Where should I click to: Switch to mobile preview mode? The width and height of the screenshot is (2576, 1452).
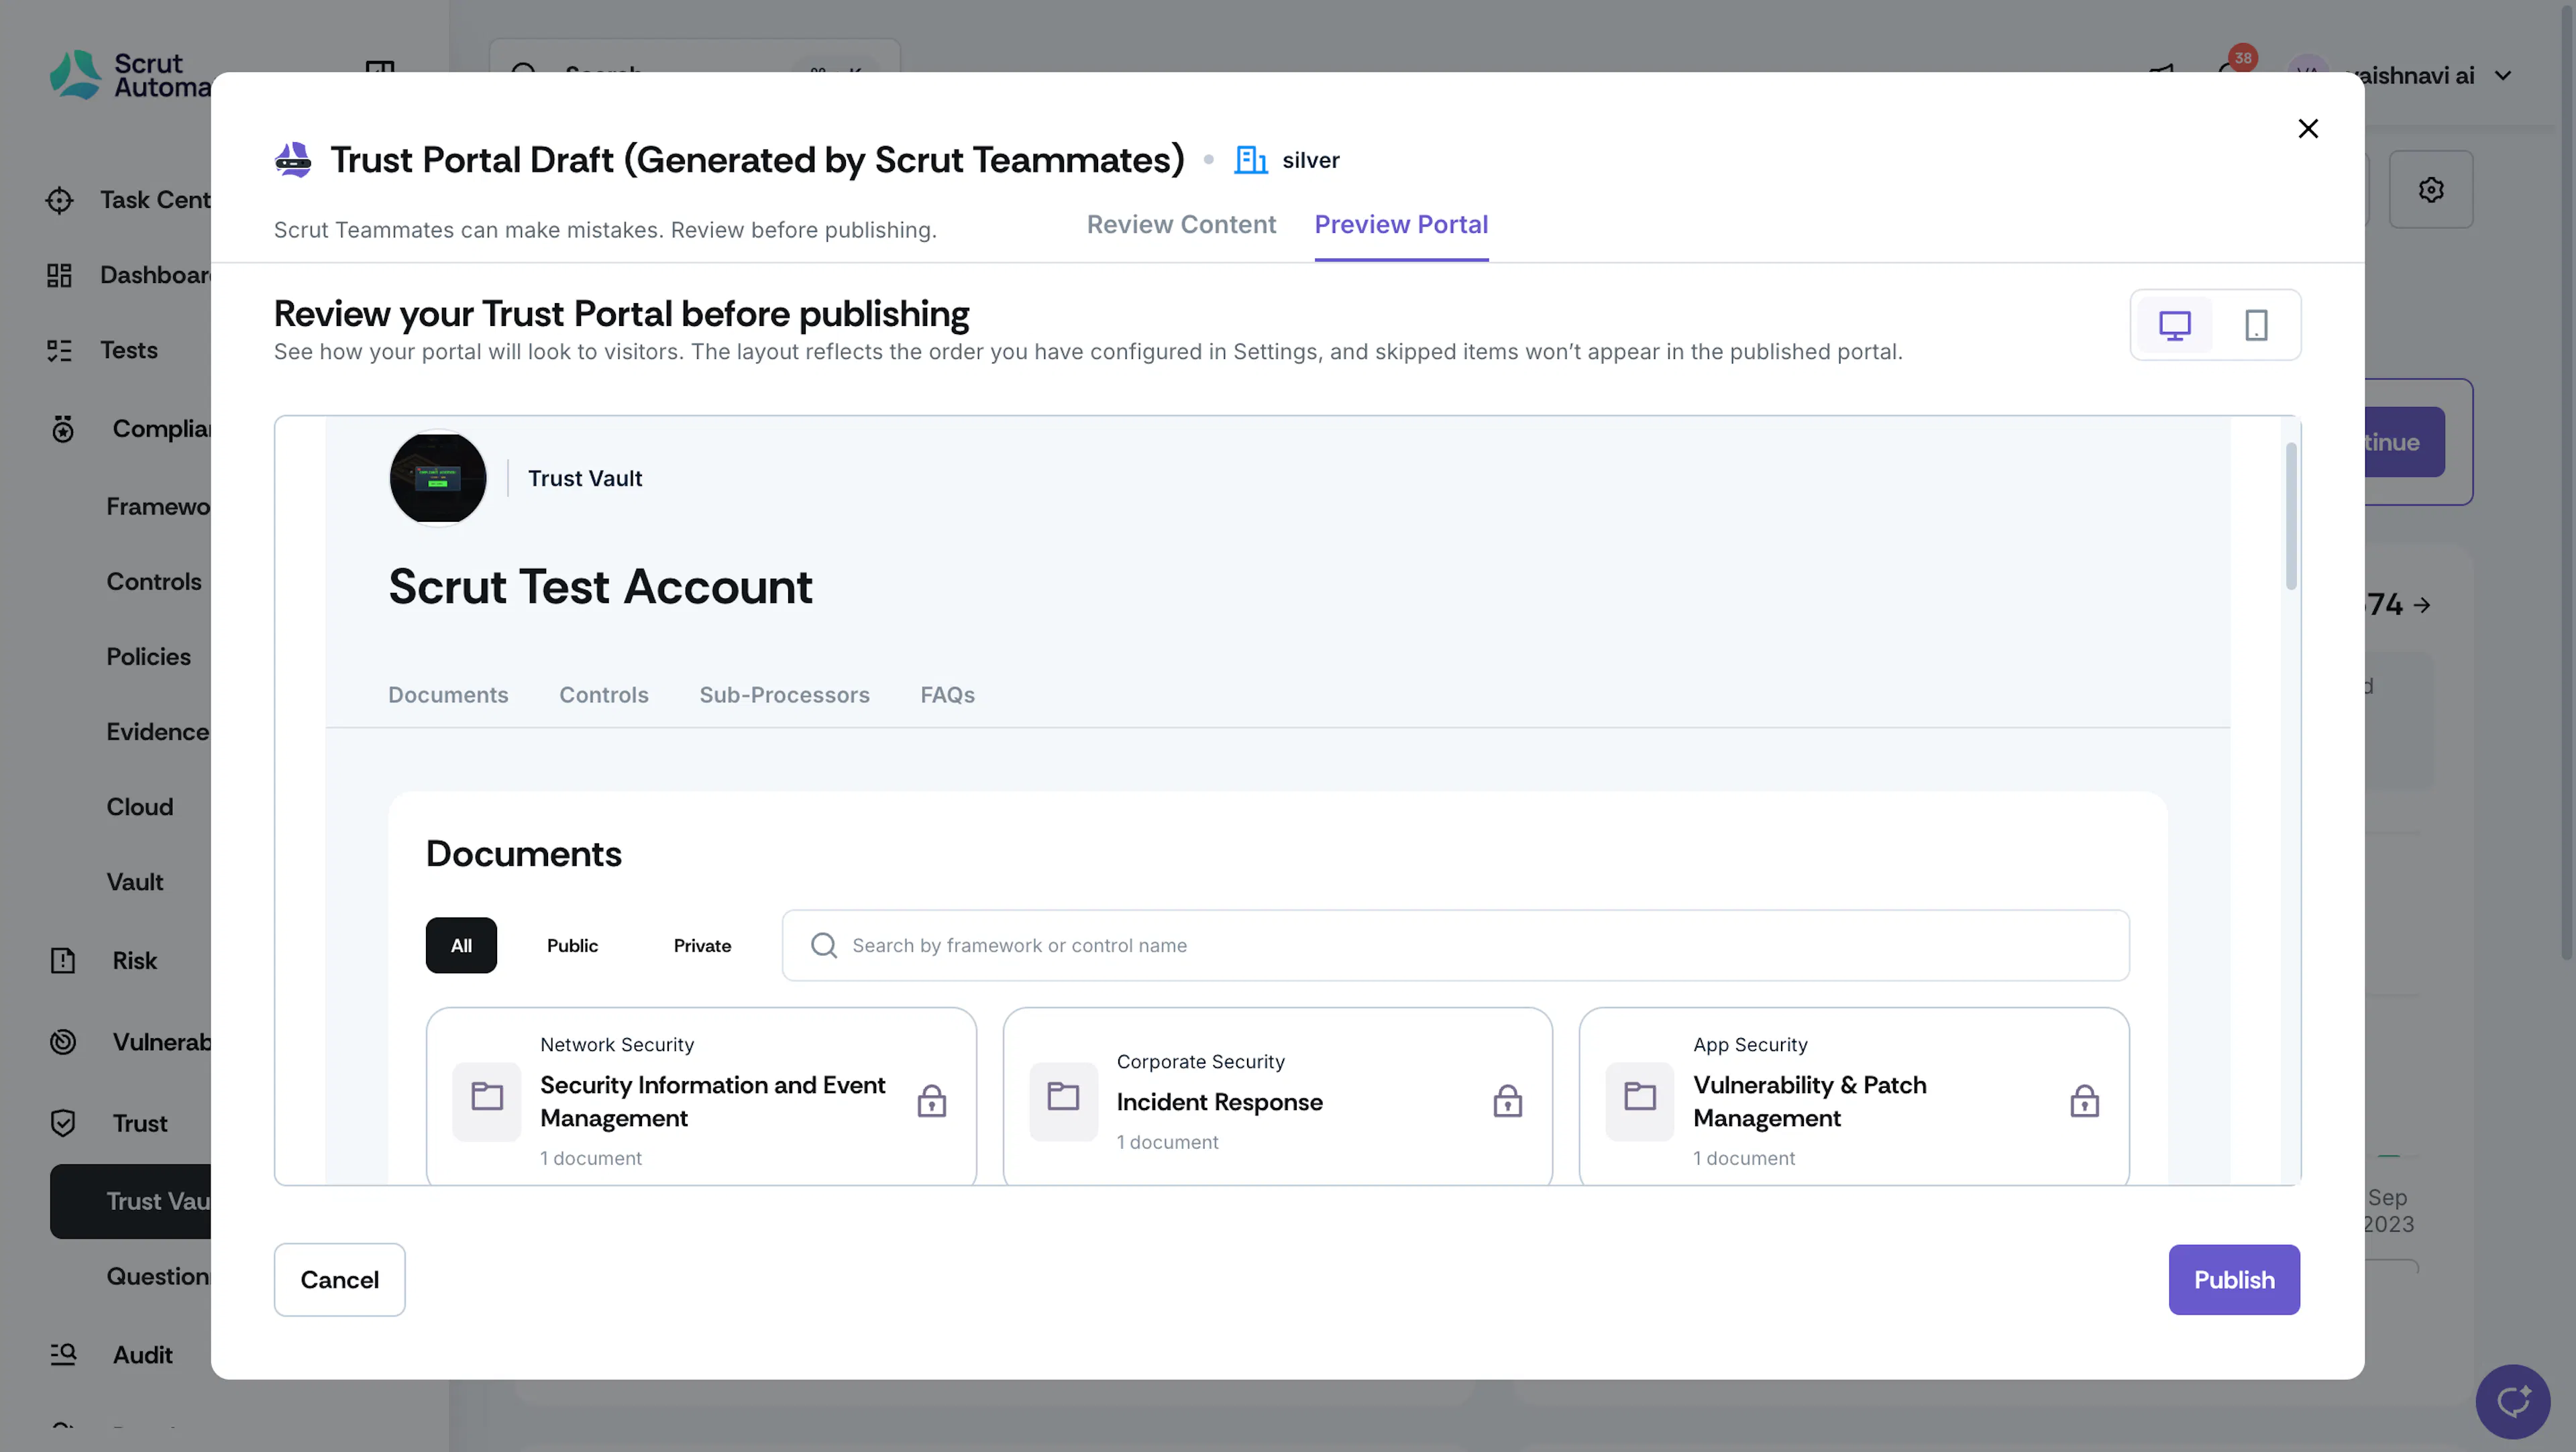click(2256, 325)
